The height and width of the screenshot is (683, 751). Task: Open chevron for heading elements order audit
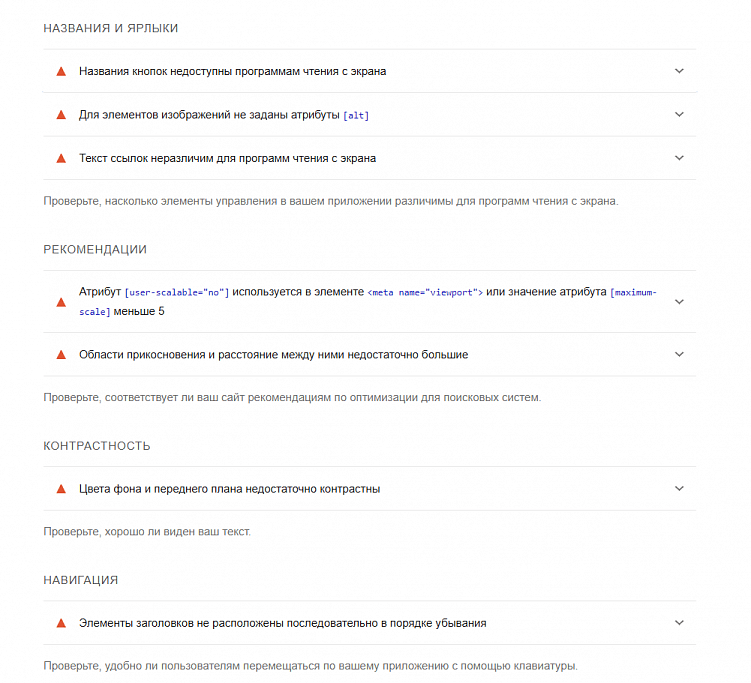[679, 622]
